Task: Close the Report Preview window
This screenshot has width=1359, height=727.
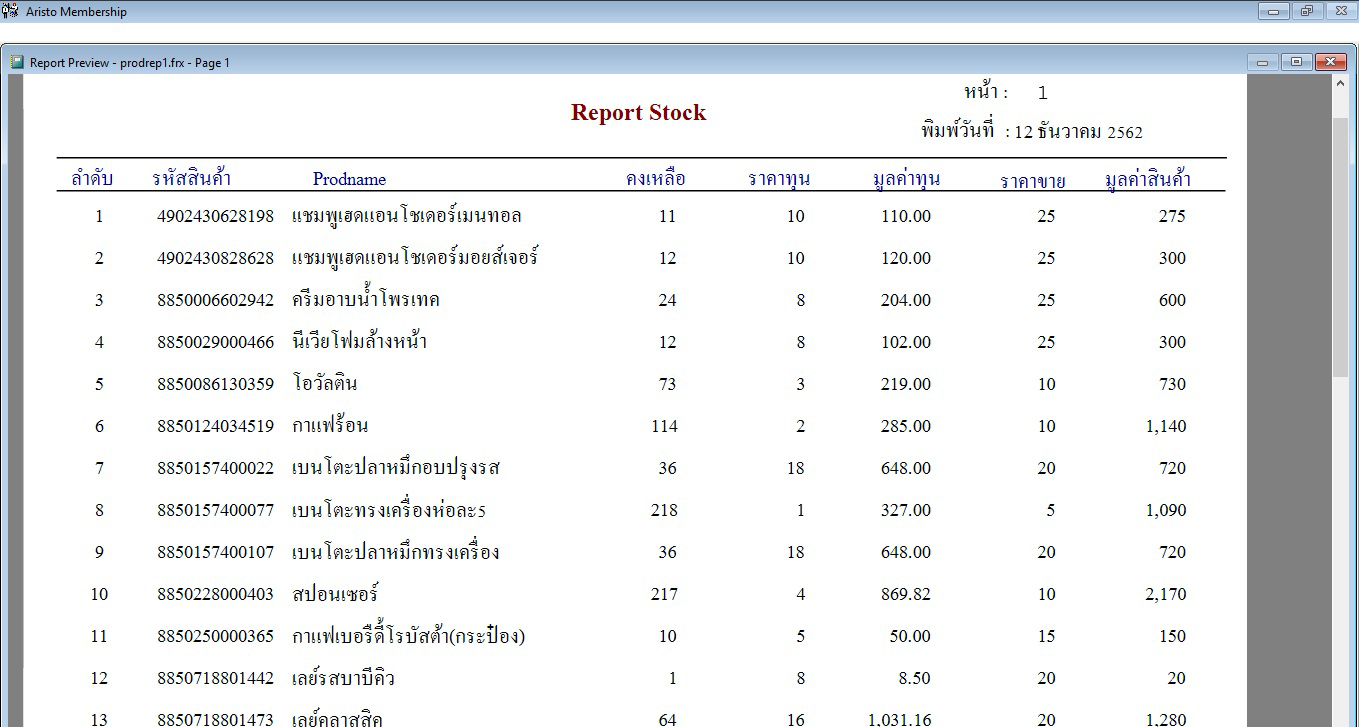Action: pyautogui.click(x=1330, y=62)
